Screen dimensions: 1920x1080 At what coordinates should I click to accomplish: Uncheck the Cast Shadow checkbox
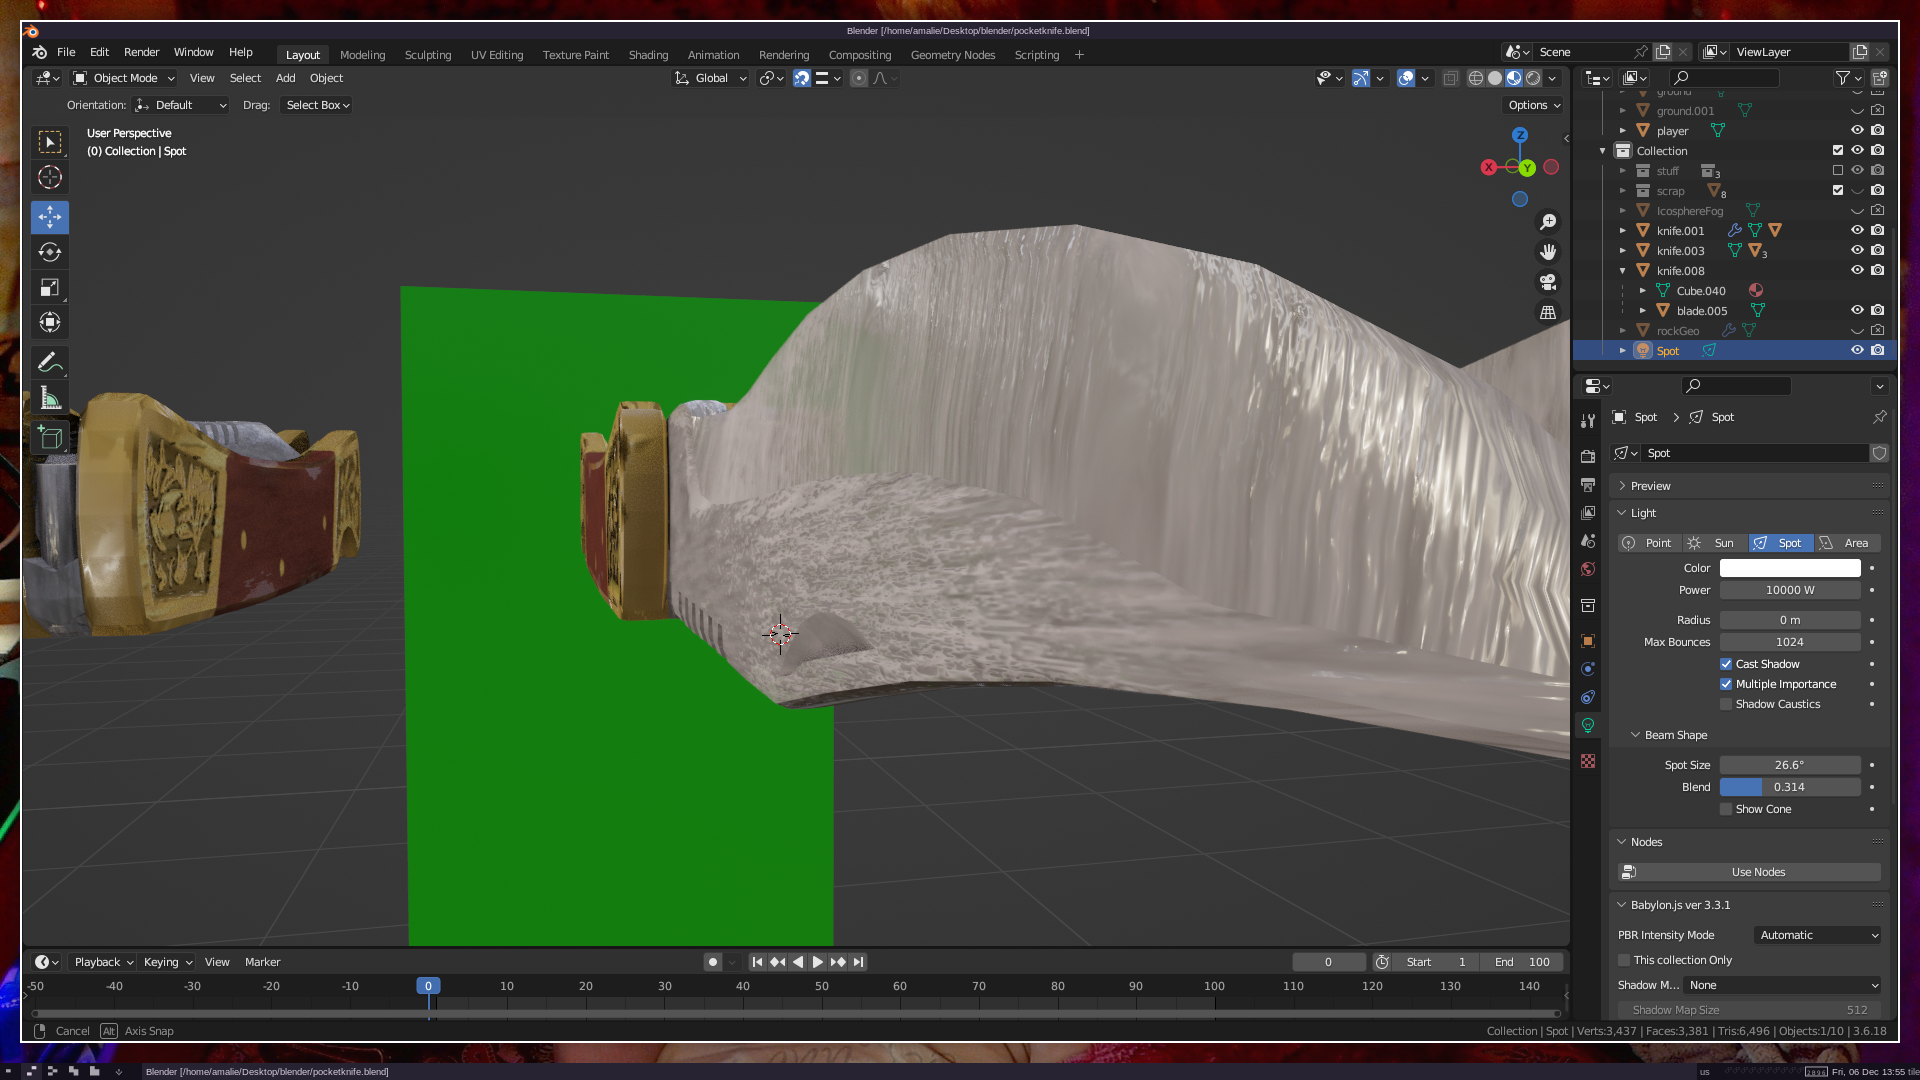pos(1726,664)
